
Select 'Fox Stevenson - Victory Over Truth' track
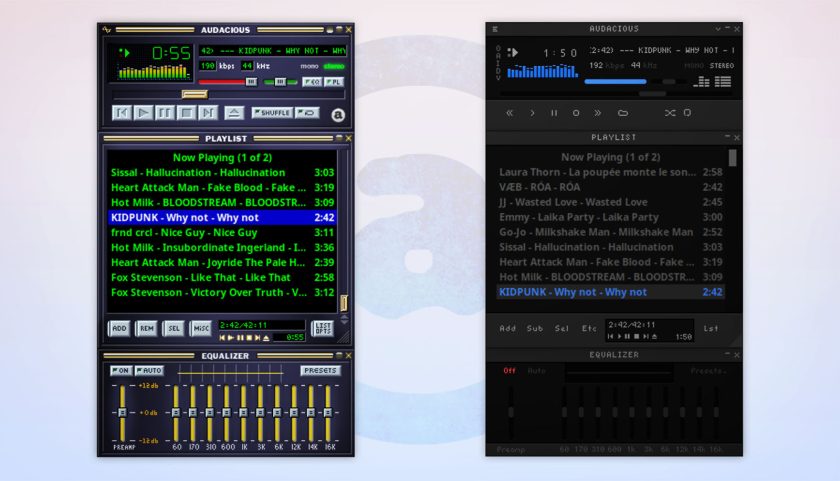pos(222,292)
